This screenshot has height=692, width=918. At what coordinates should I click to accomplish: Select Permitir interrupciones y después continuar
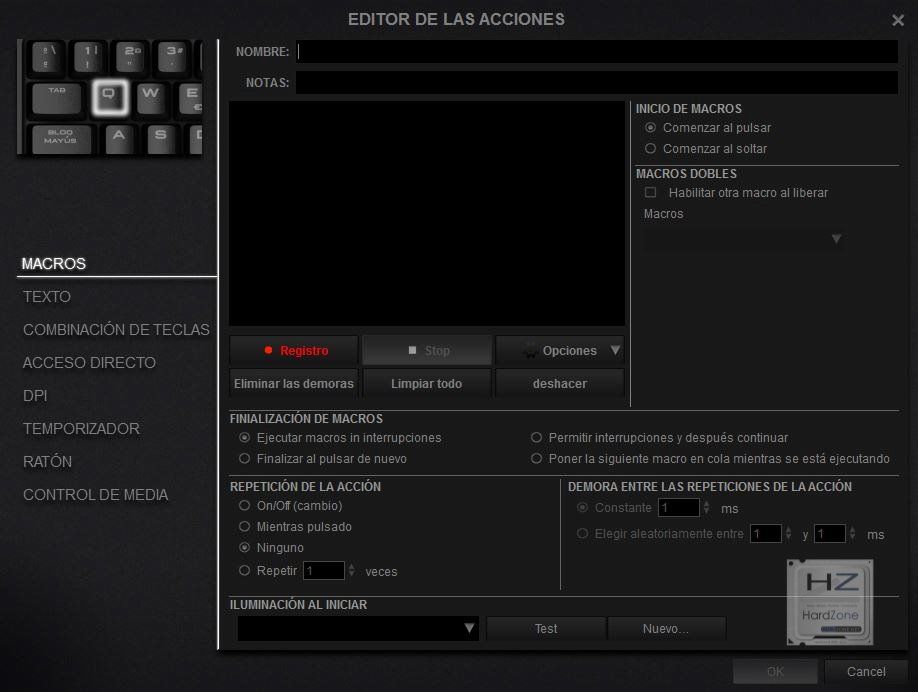tap(536, 438)
